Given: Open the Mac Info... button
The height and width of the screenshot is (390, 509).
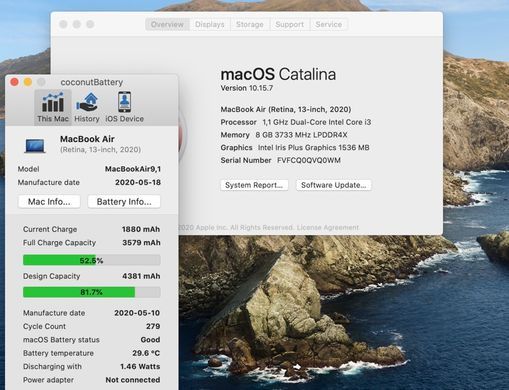Looking at the screenshot, I should pyautogui.click(x=49, y=202).
